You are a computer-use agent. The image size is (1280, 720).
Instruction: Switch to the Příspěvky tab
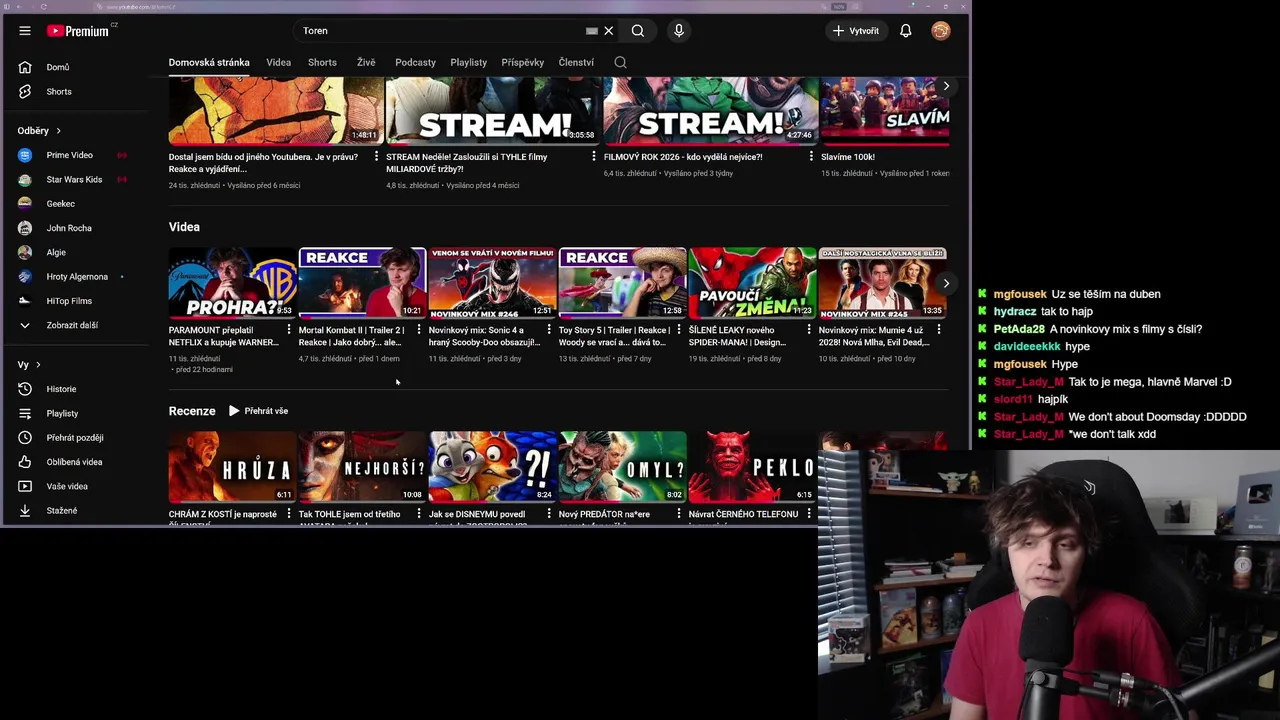pyautogui.click(x=523, y=62)
